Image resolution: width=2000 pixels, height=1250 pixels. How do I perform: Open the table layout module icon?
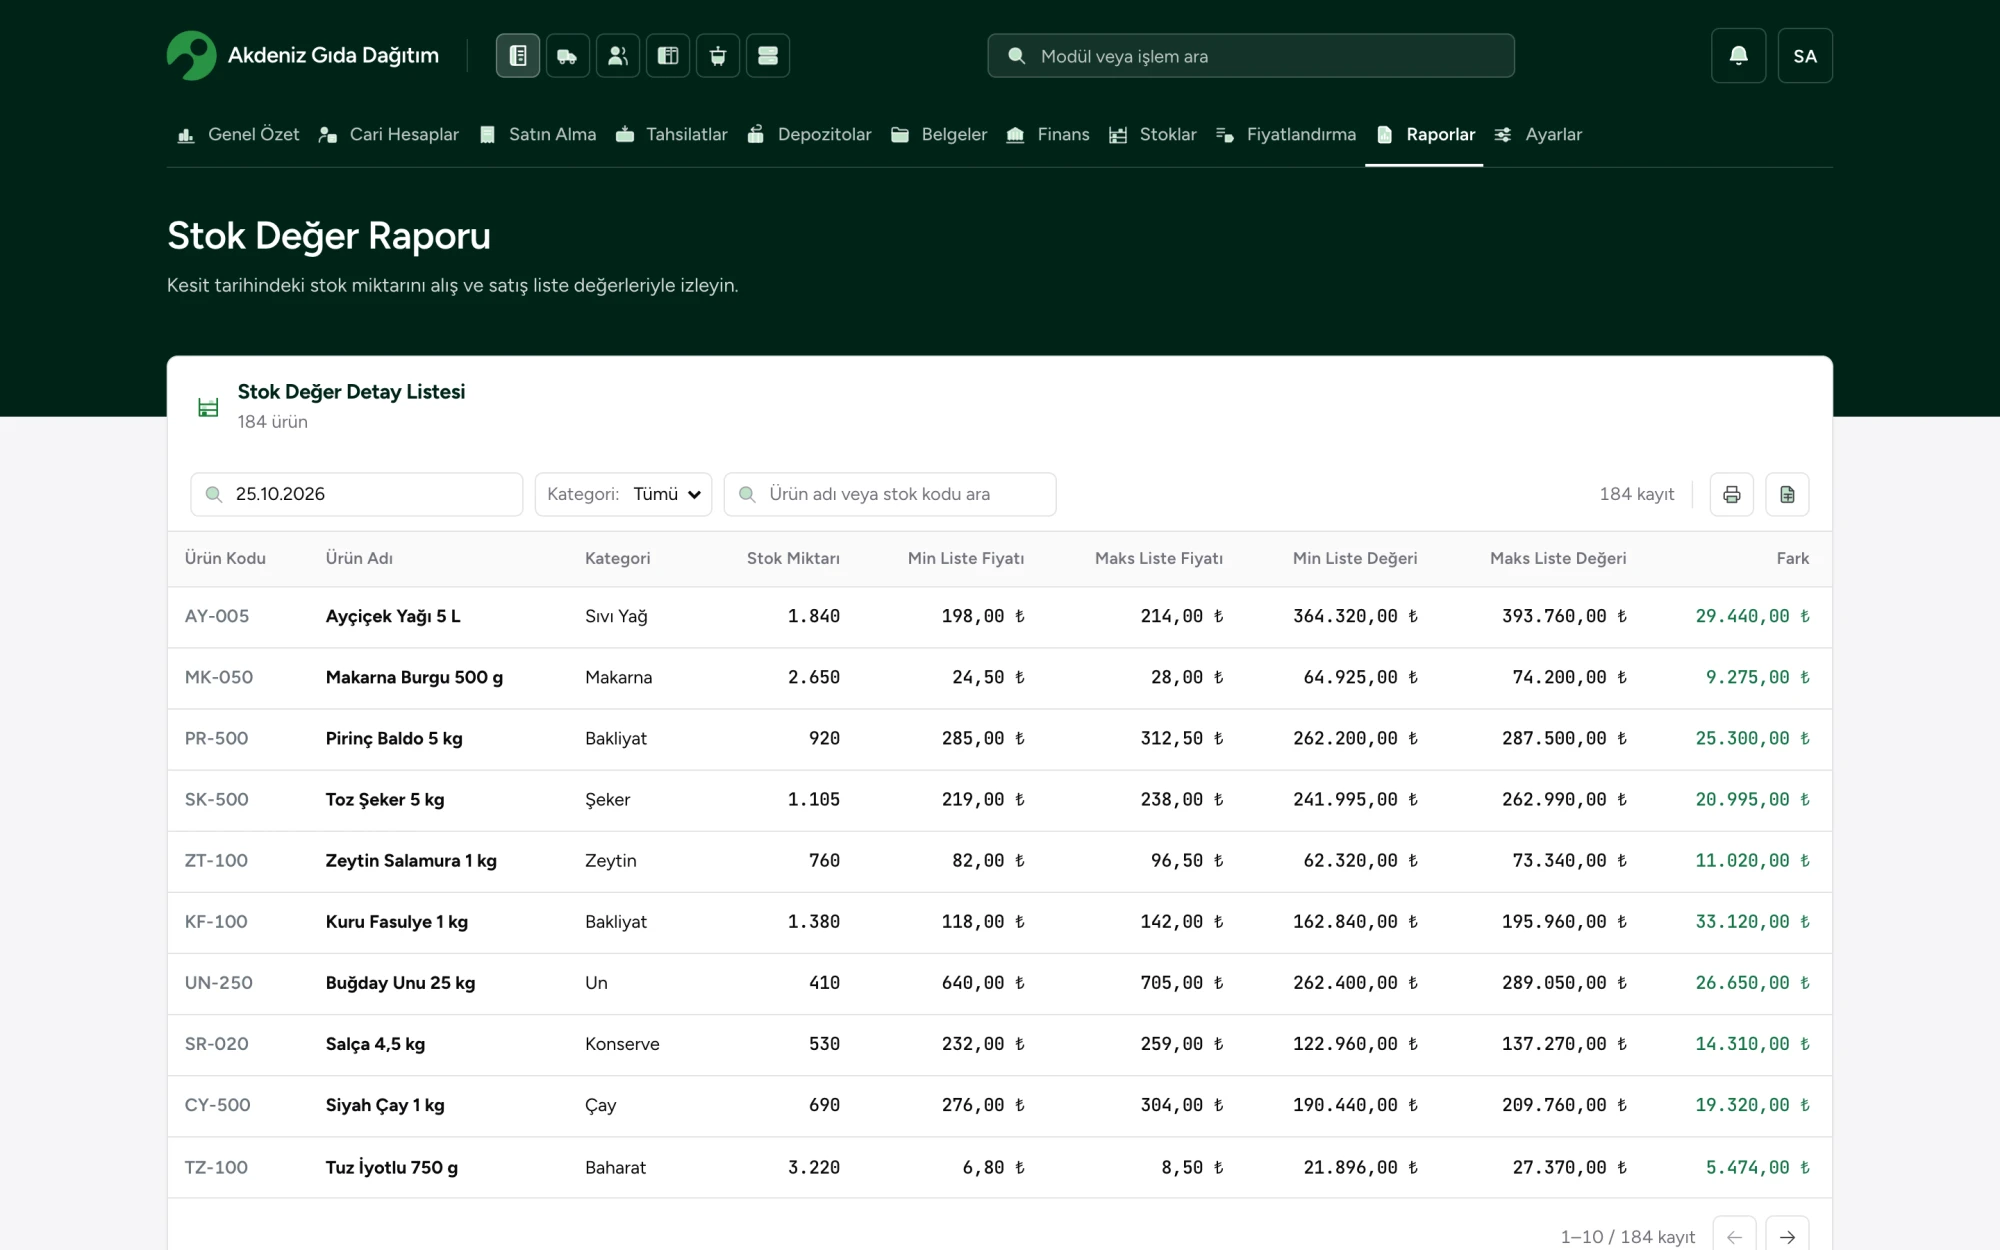(x=668, y=56)
